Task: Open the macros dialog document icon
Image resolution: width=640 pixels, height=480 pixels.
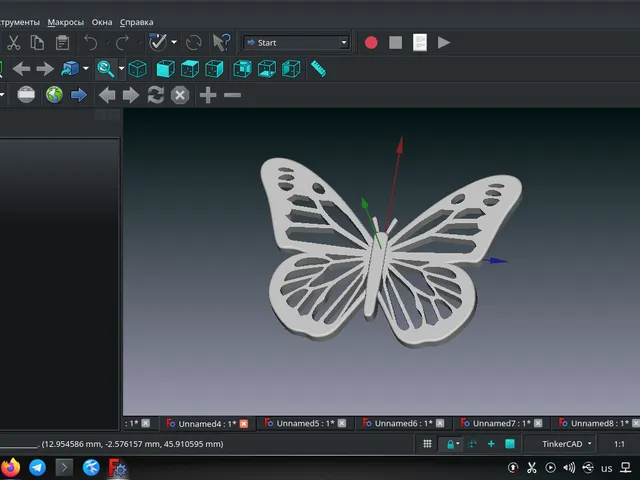Action: click(420, 42)
